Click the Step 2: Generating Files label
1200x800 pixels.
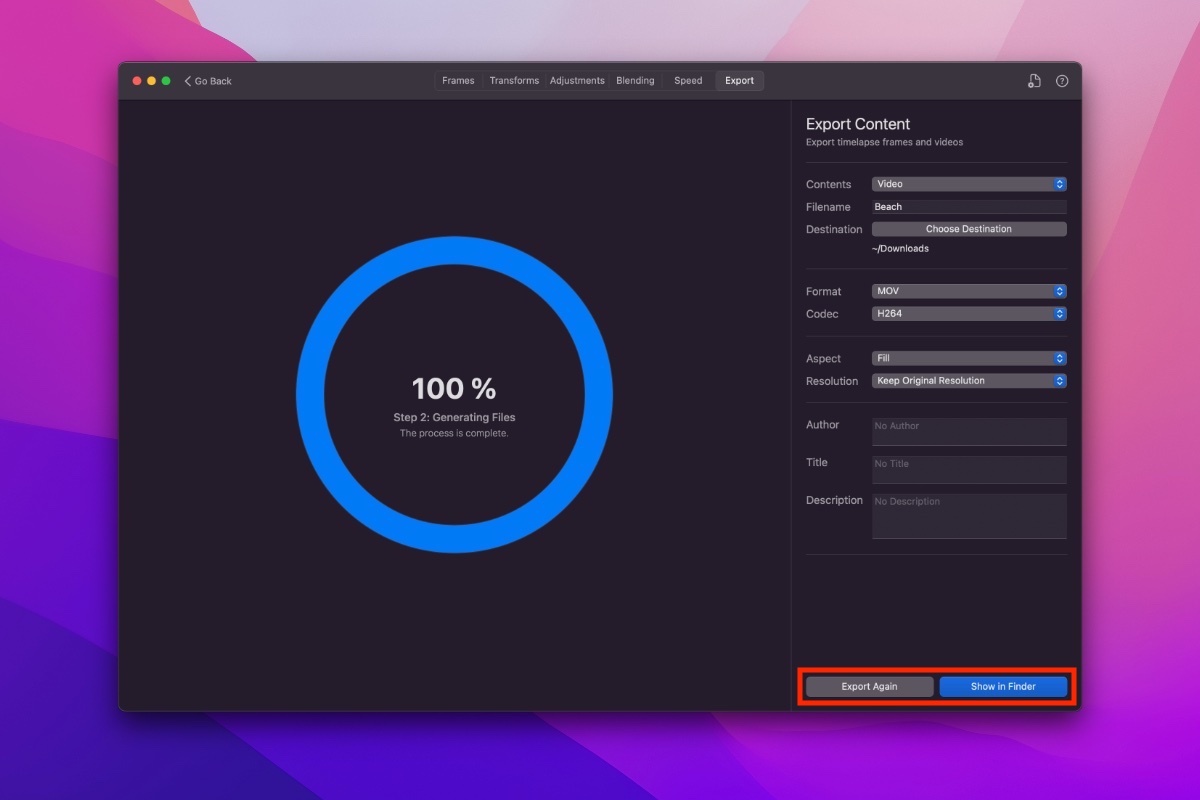point(454,417)
